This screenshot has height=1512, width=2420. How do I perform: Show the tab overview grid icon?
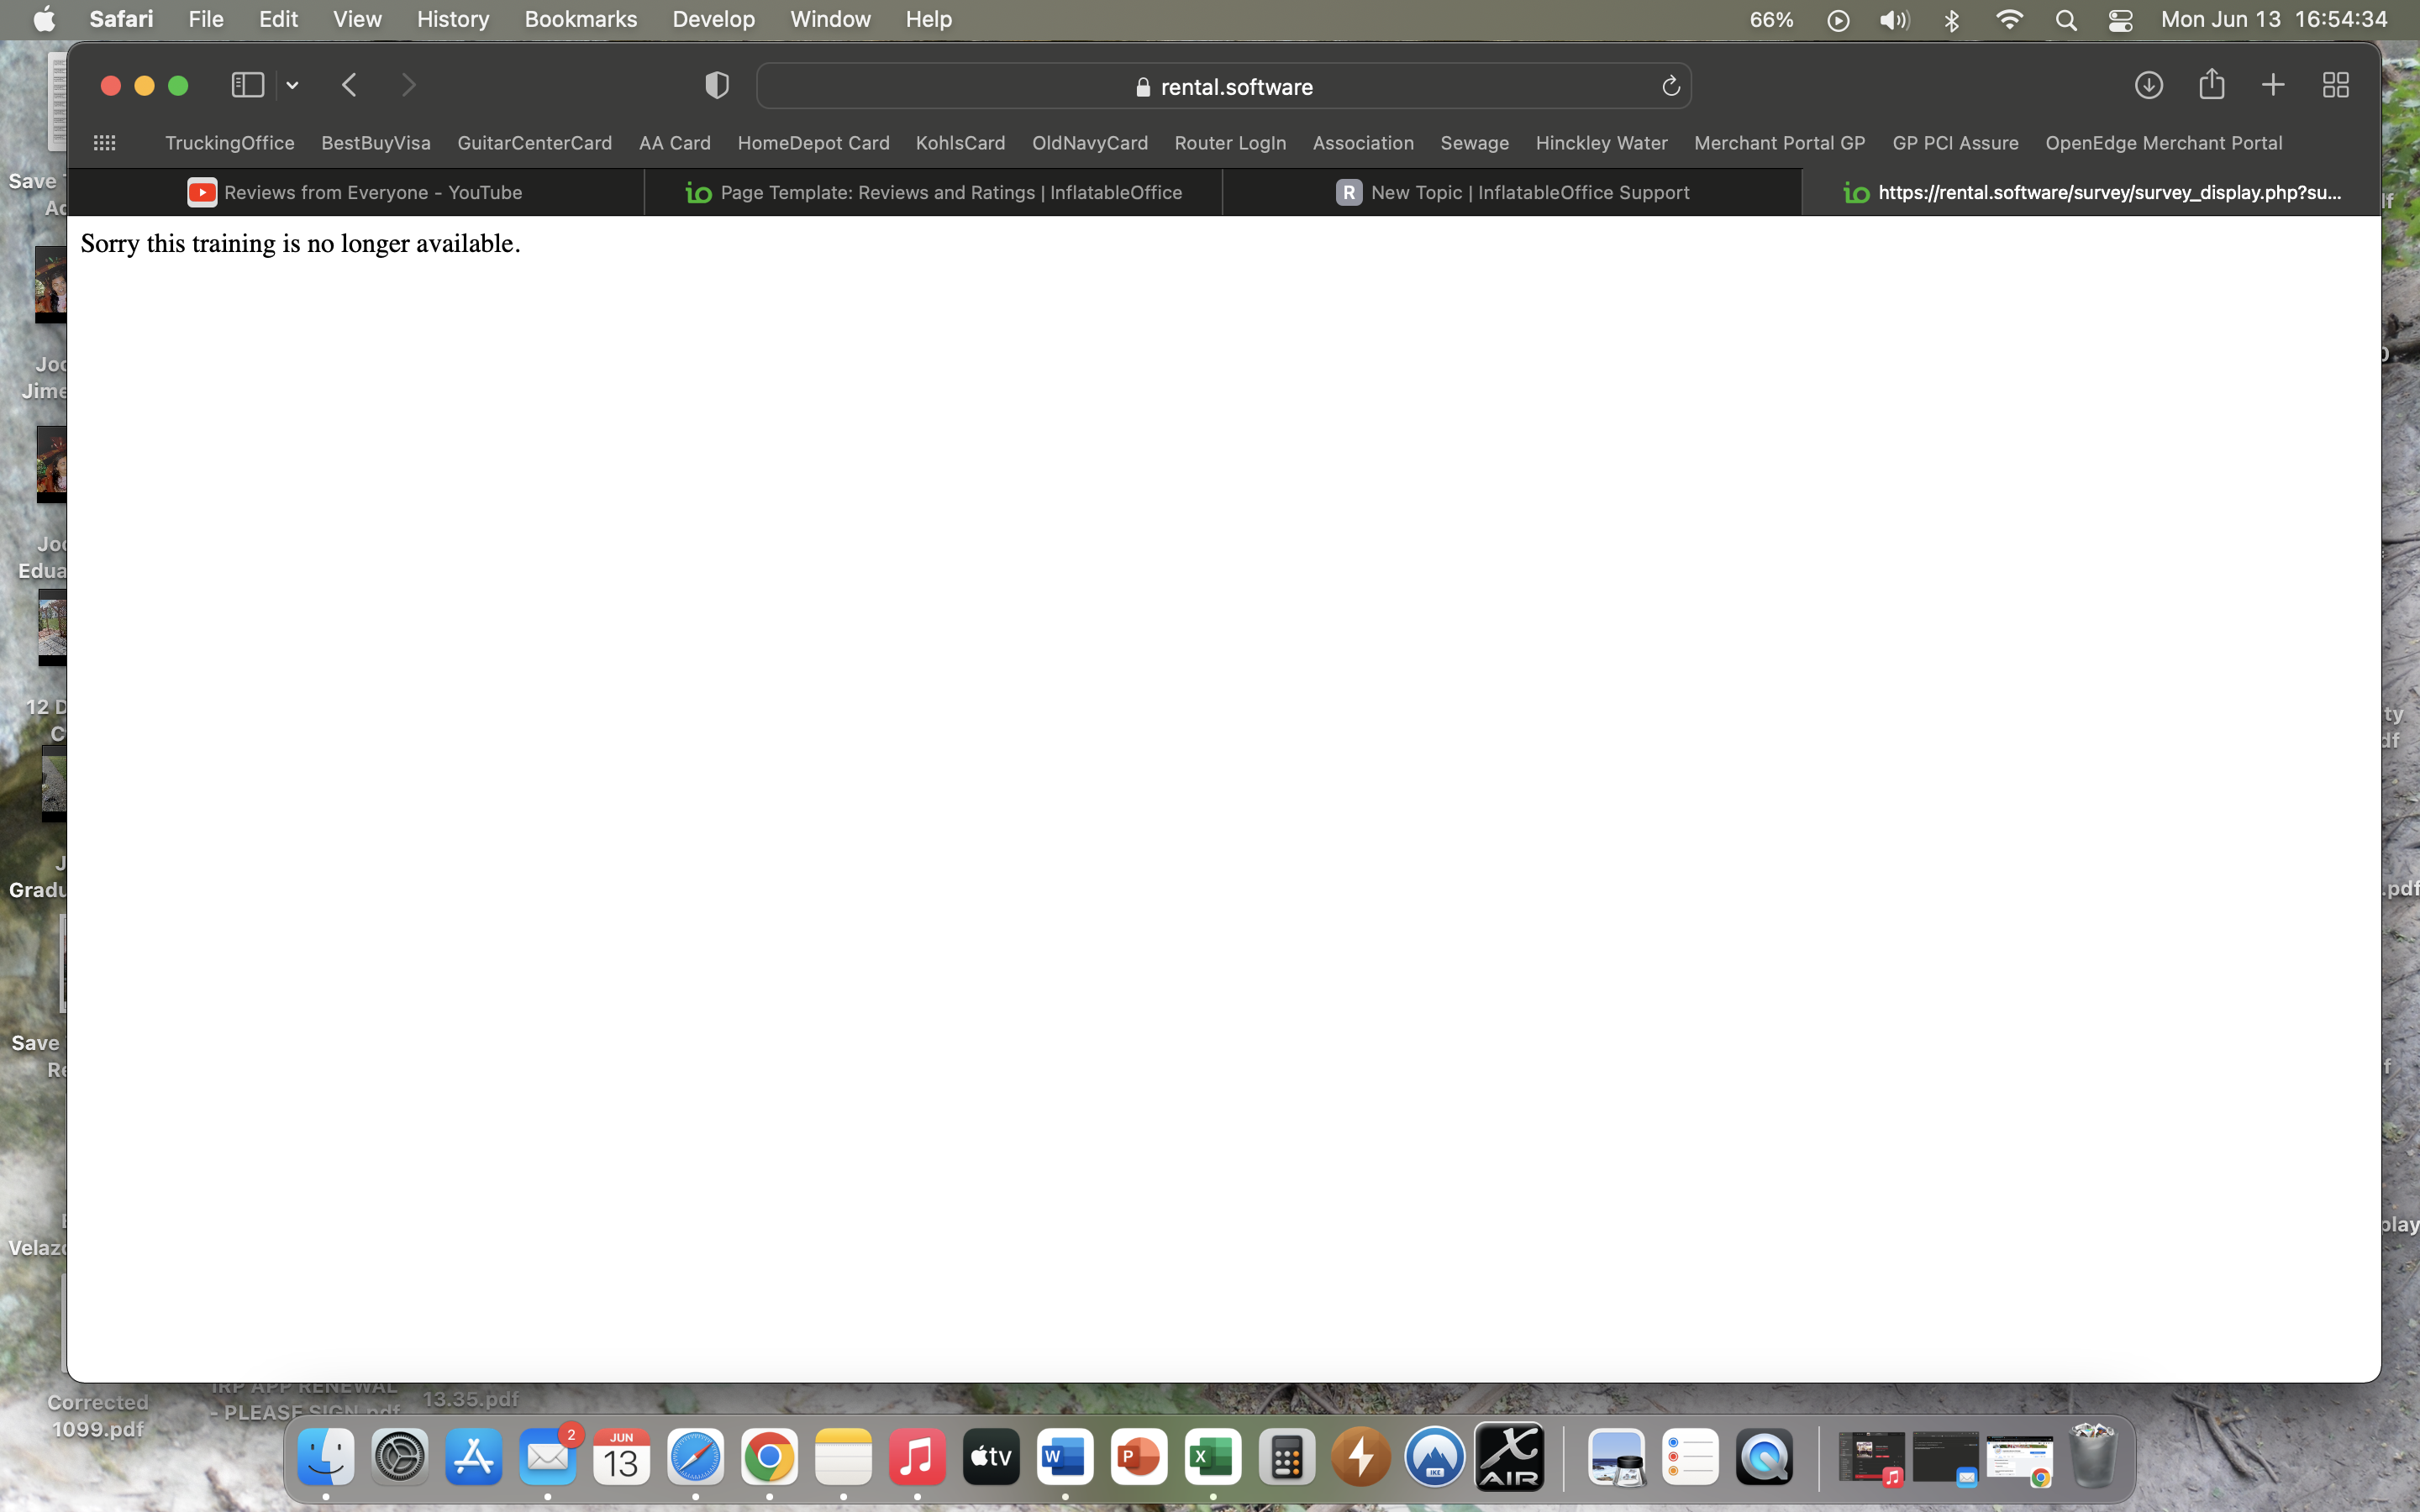[2335, 85]
